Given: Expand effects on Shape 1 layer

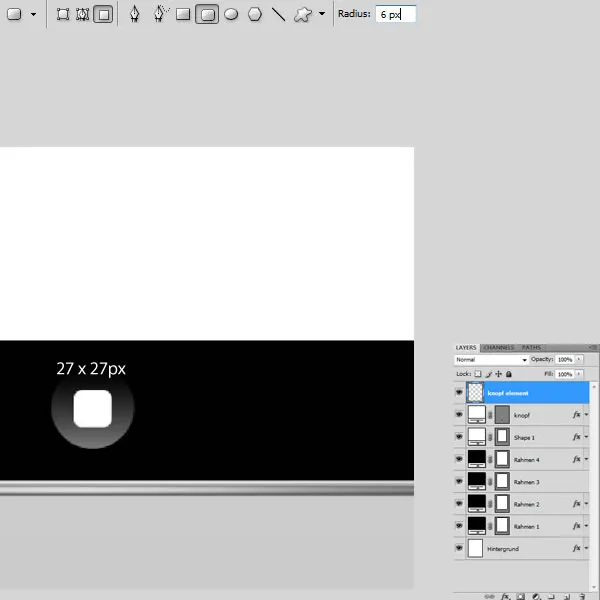Looking at the screenshot, I should [x=586, y=437].
